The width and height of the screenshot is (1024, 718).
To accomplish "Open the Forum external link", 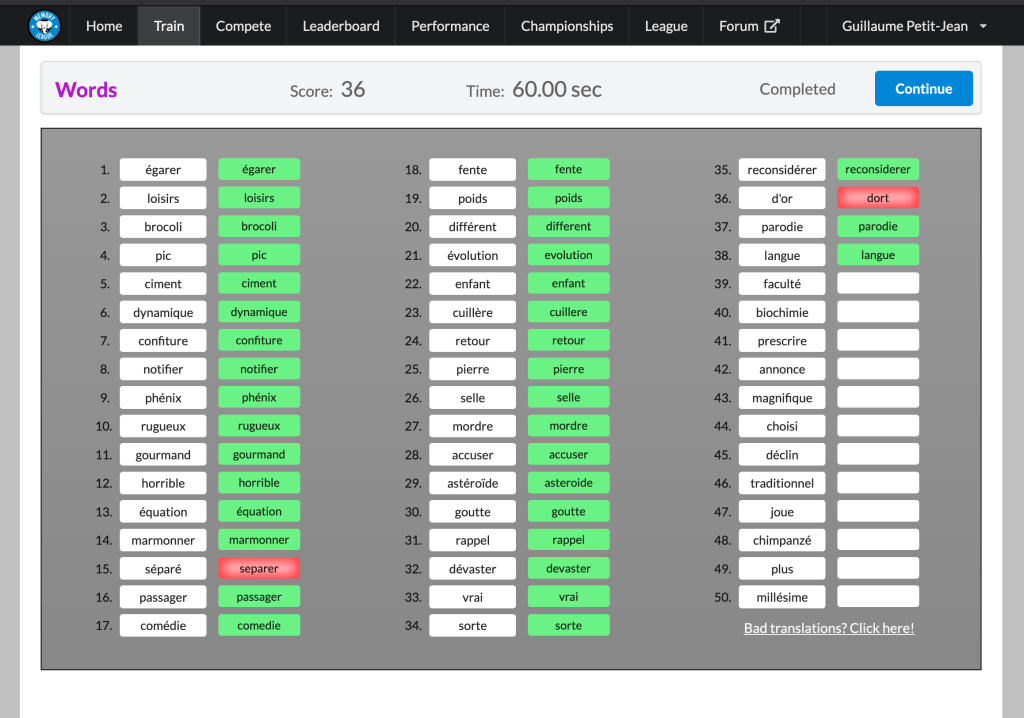I will coord(748,26).
